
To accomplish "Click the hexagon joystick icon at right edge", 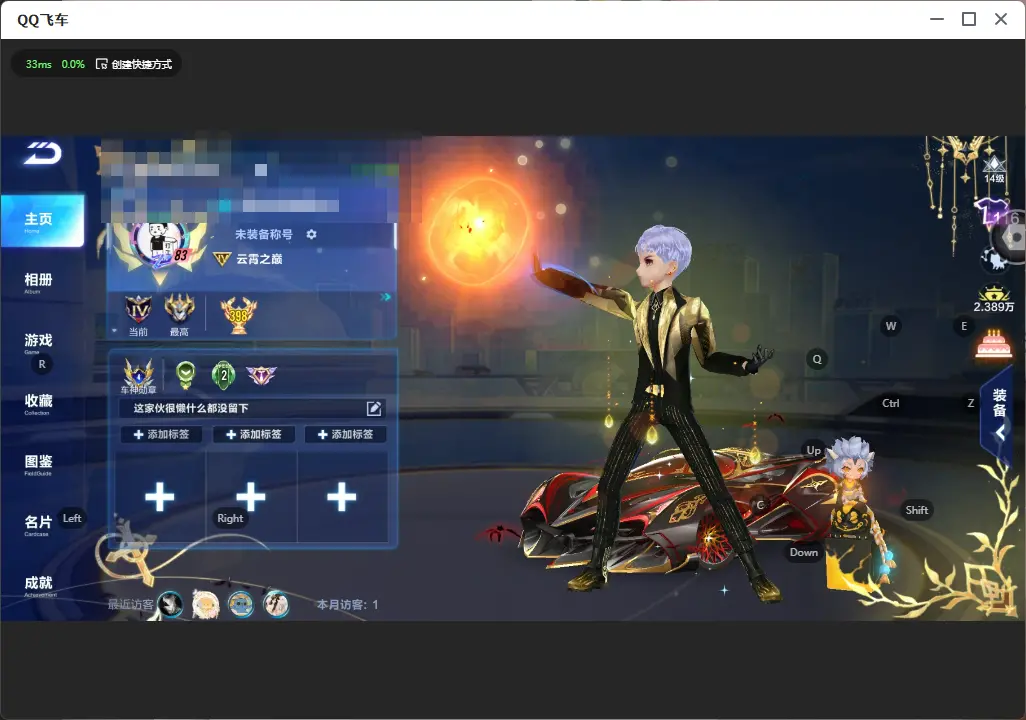I will 1012,238.
